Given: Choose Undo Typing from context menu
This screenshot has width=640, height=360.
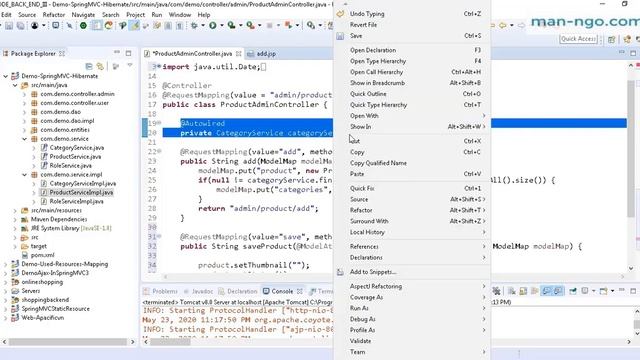Looking at the screenshot, I should click(x=412, y=14).
